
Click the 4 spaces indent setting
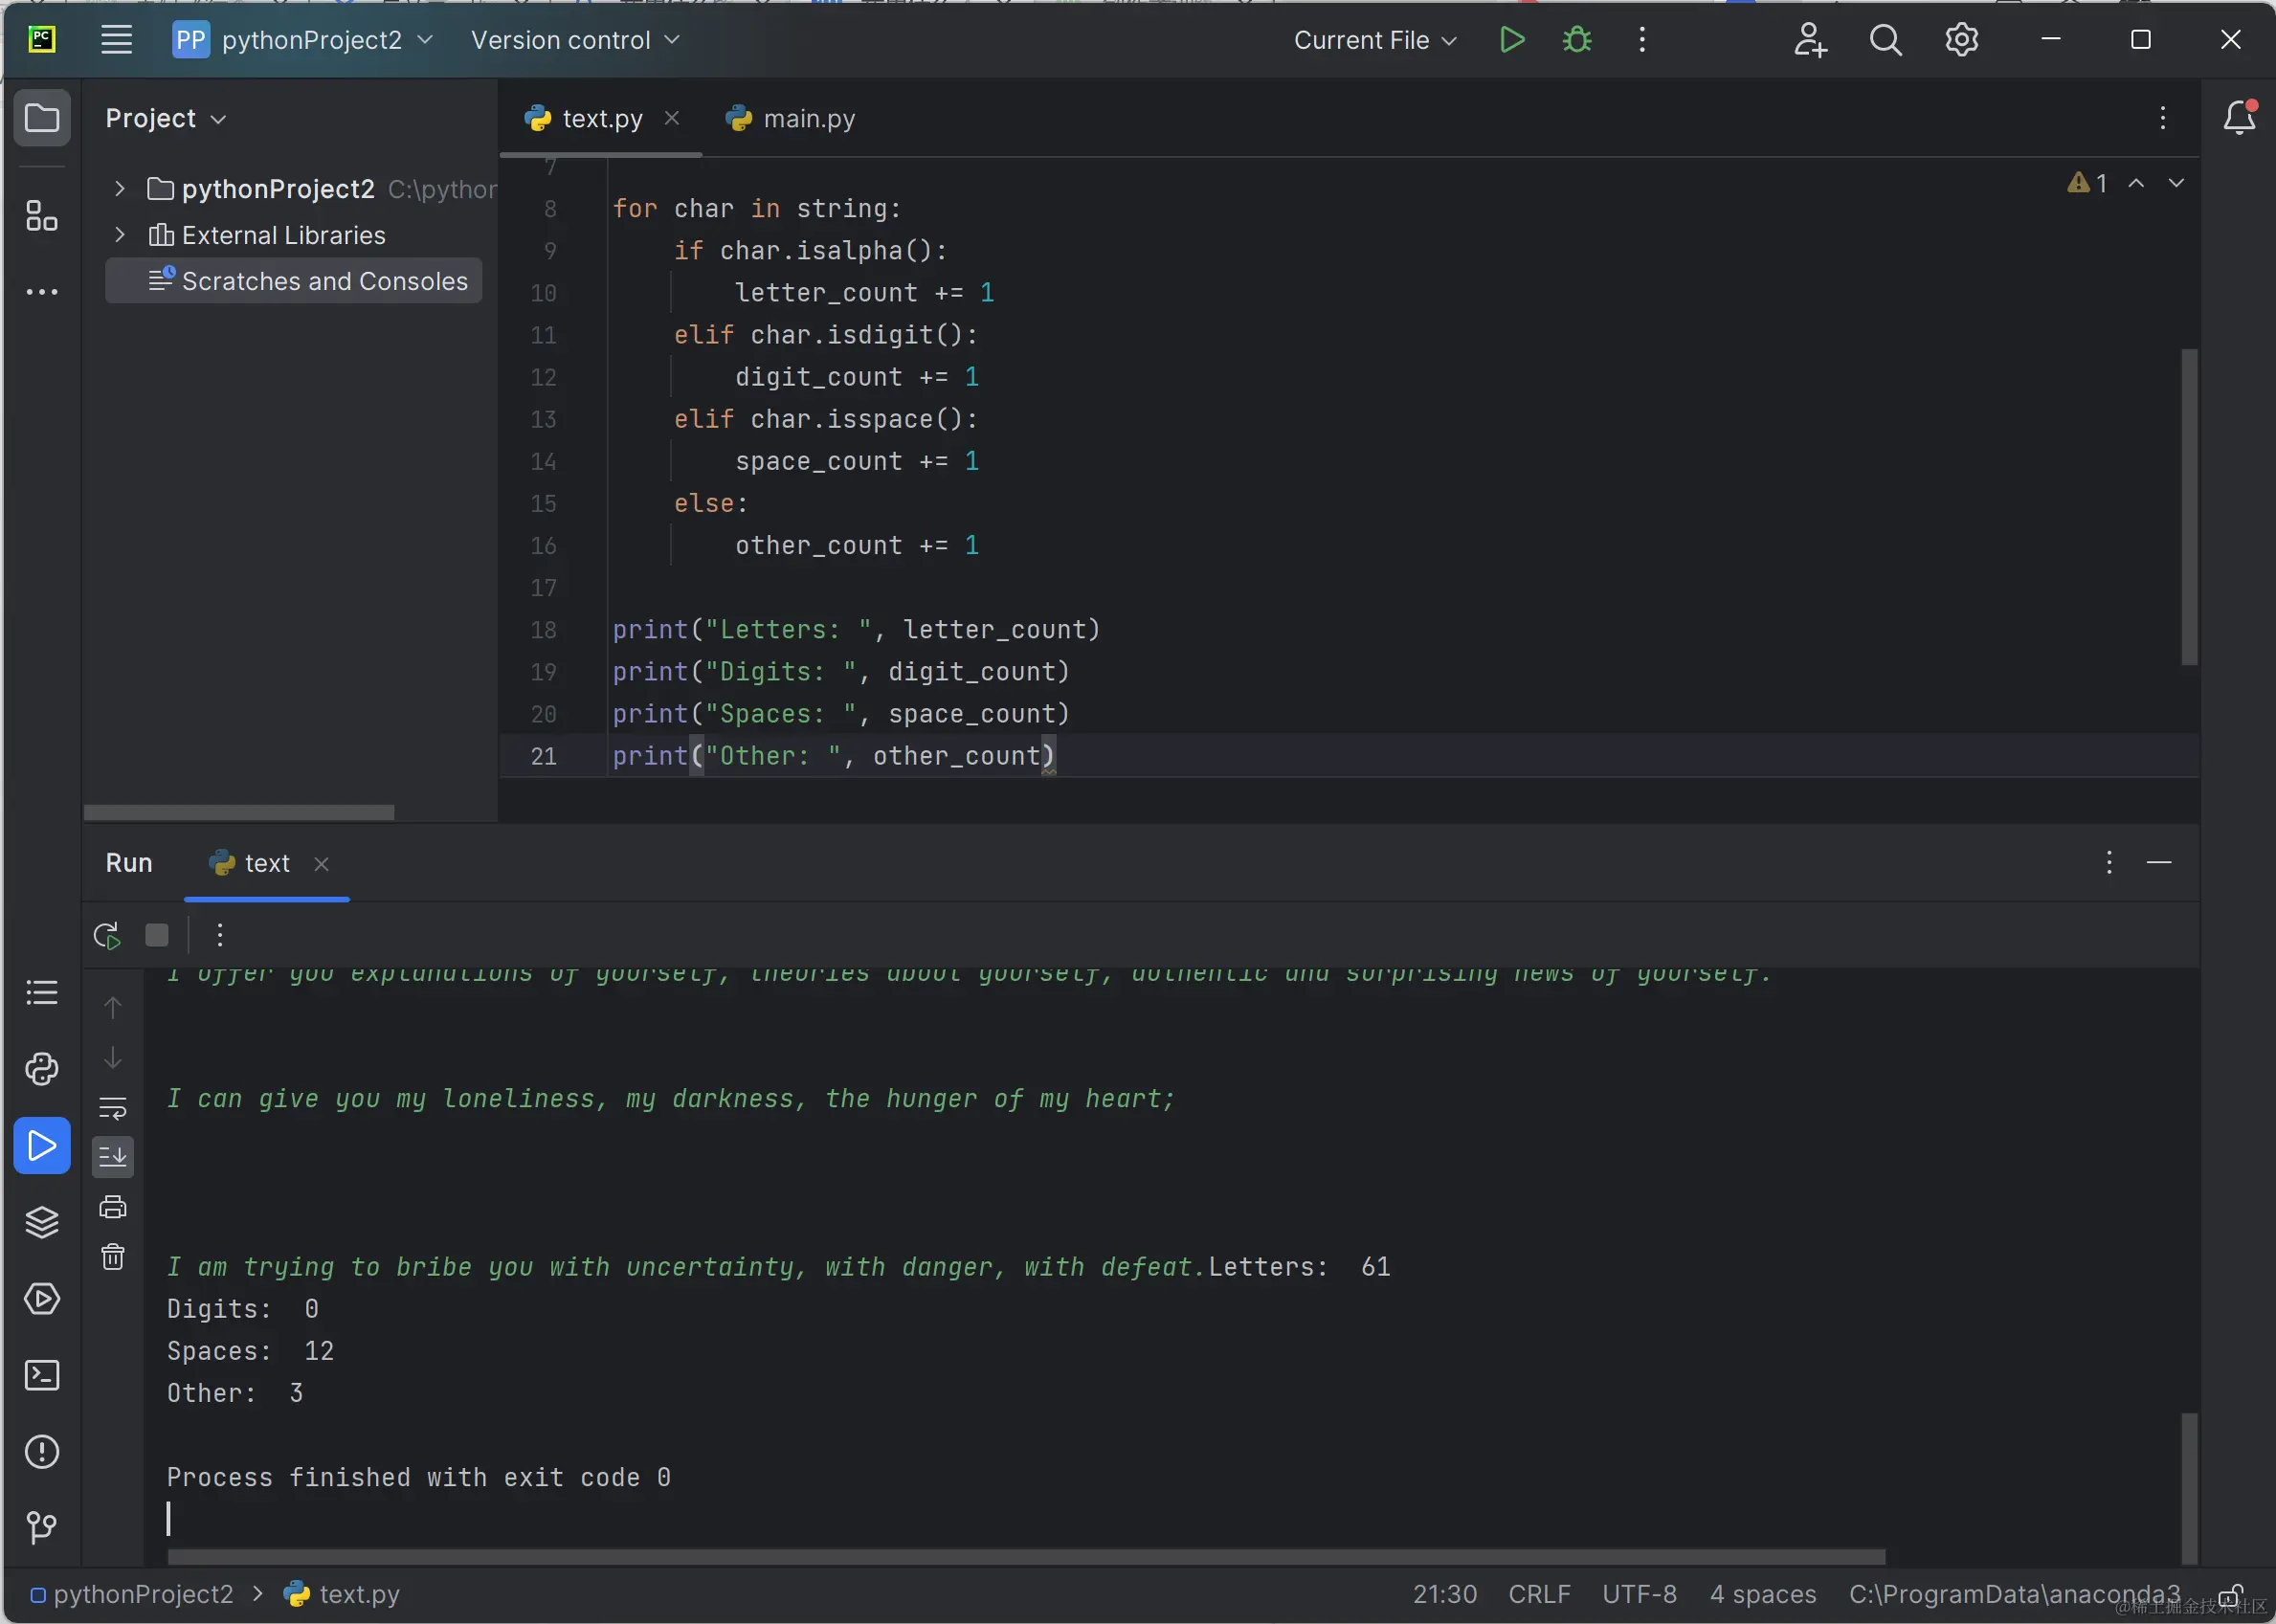(x=1762, y=1594)
